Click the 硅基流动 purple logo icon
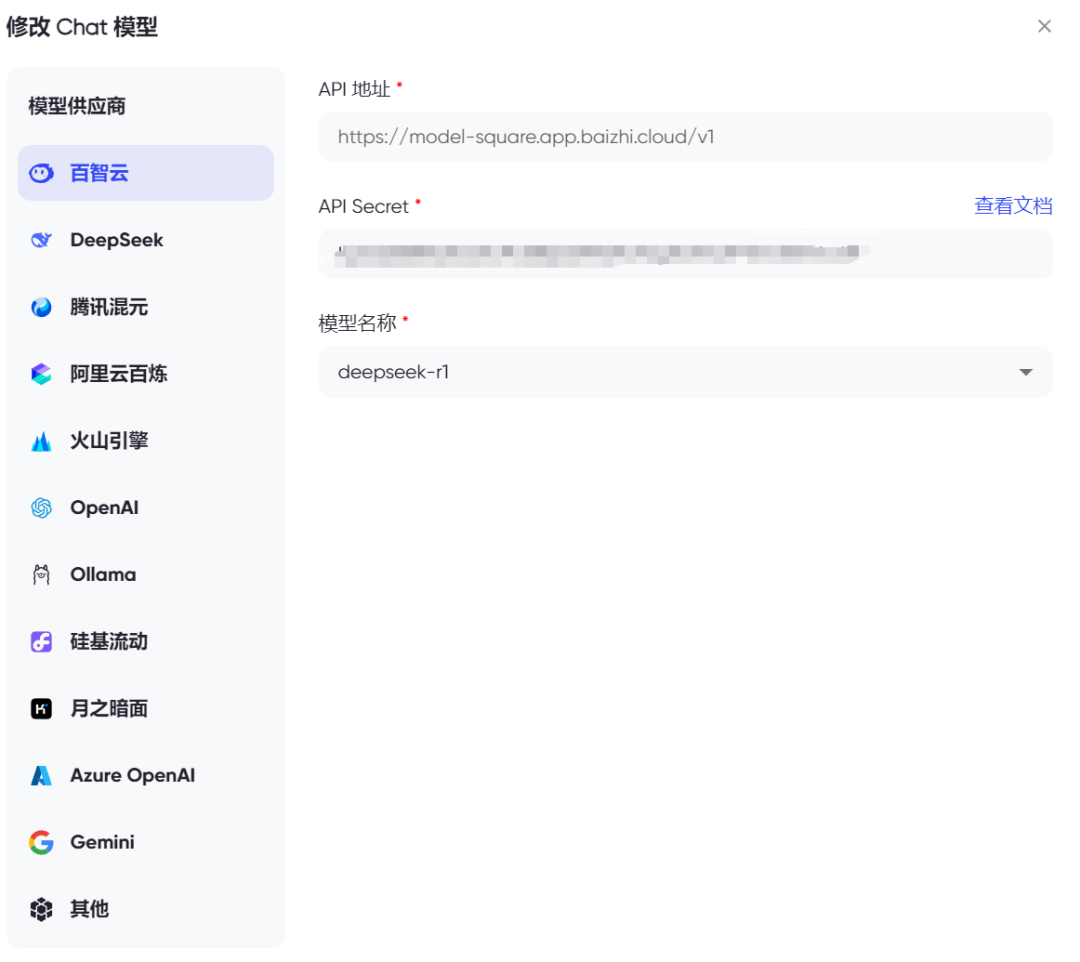This screenshot has width=1080, height=962. 41,642
